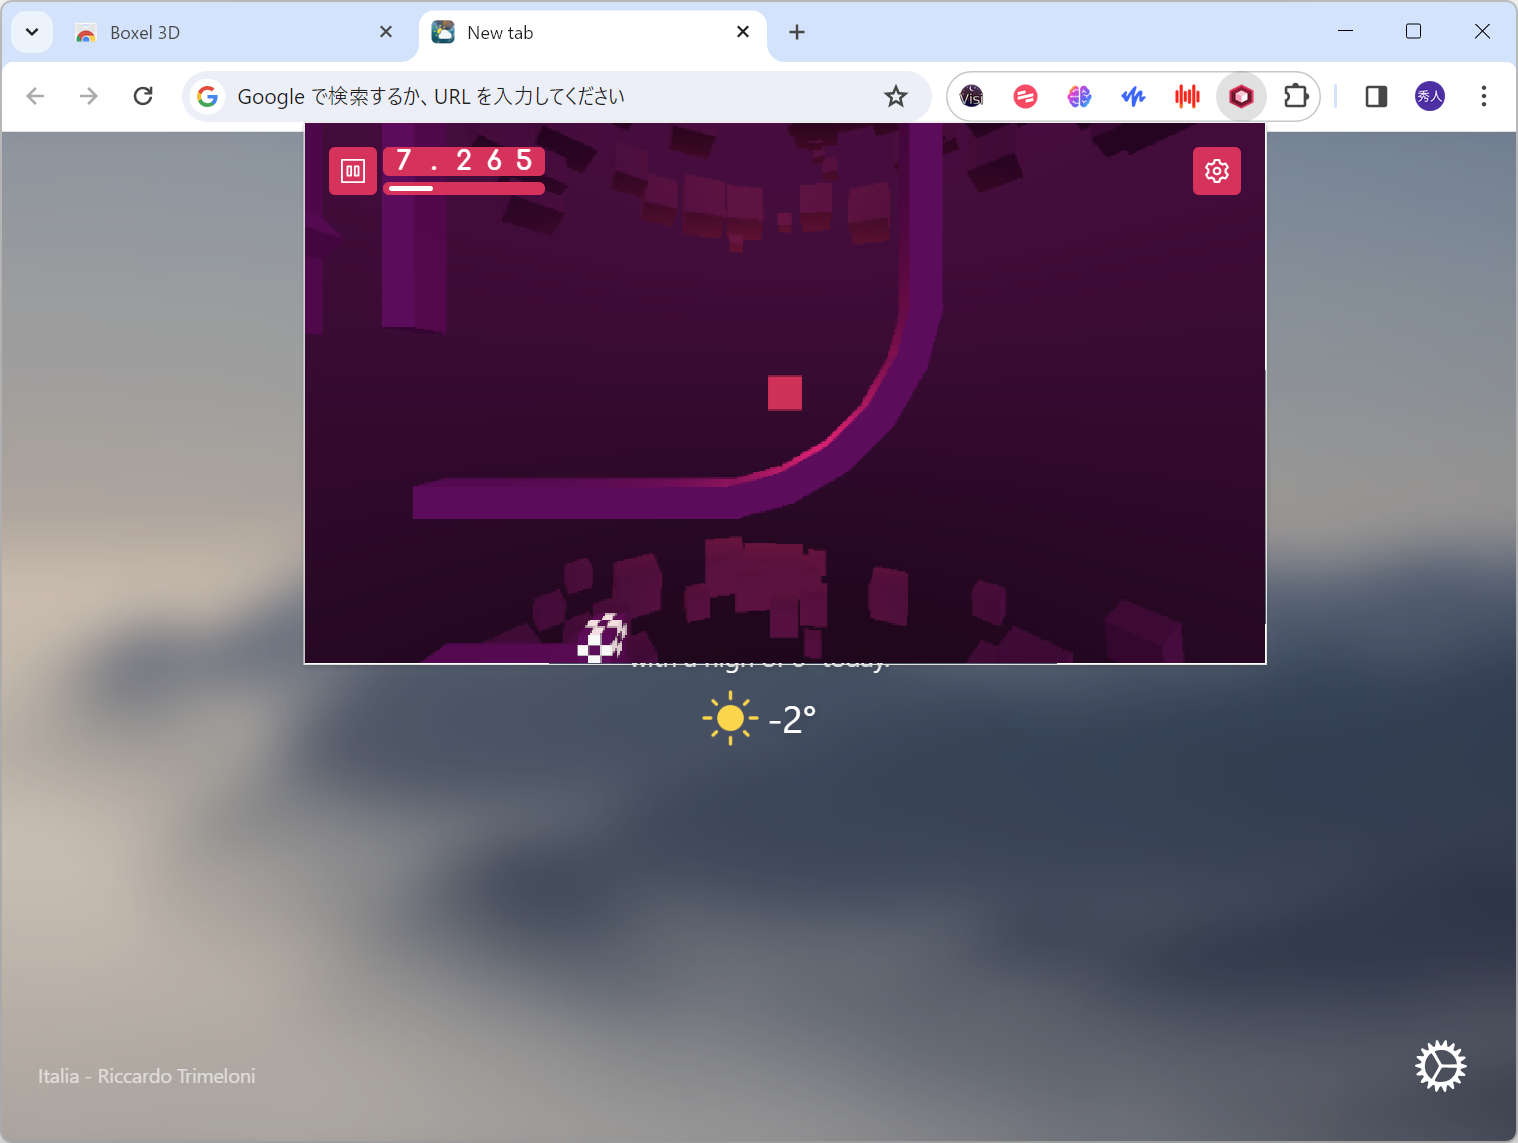Bookmark the page via the star icon
1518x1143 pixels.
[895, 96]
